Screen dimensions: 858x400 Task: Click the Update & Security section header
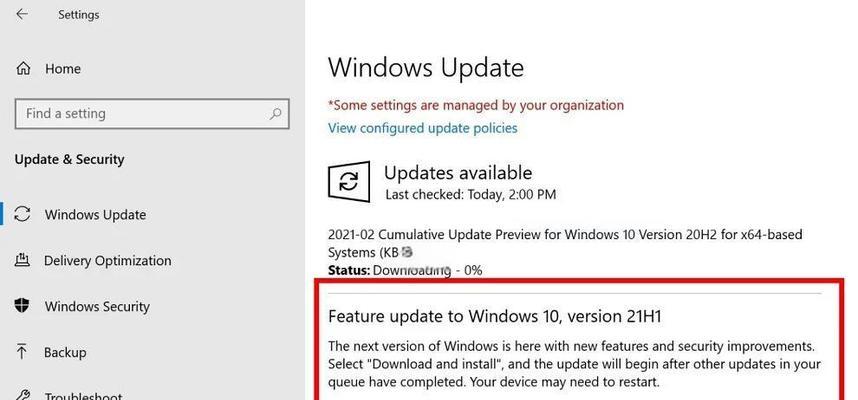click(x=69, y=159)
